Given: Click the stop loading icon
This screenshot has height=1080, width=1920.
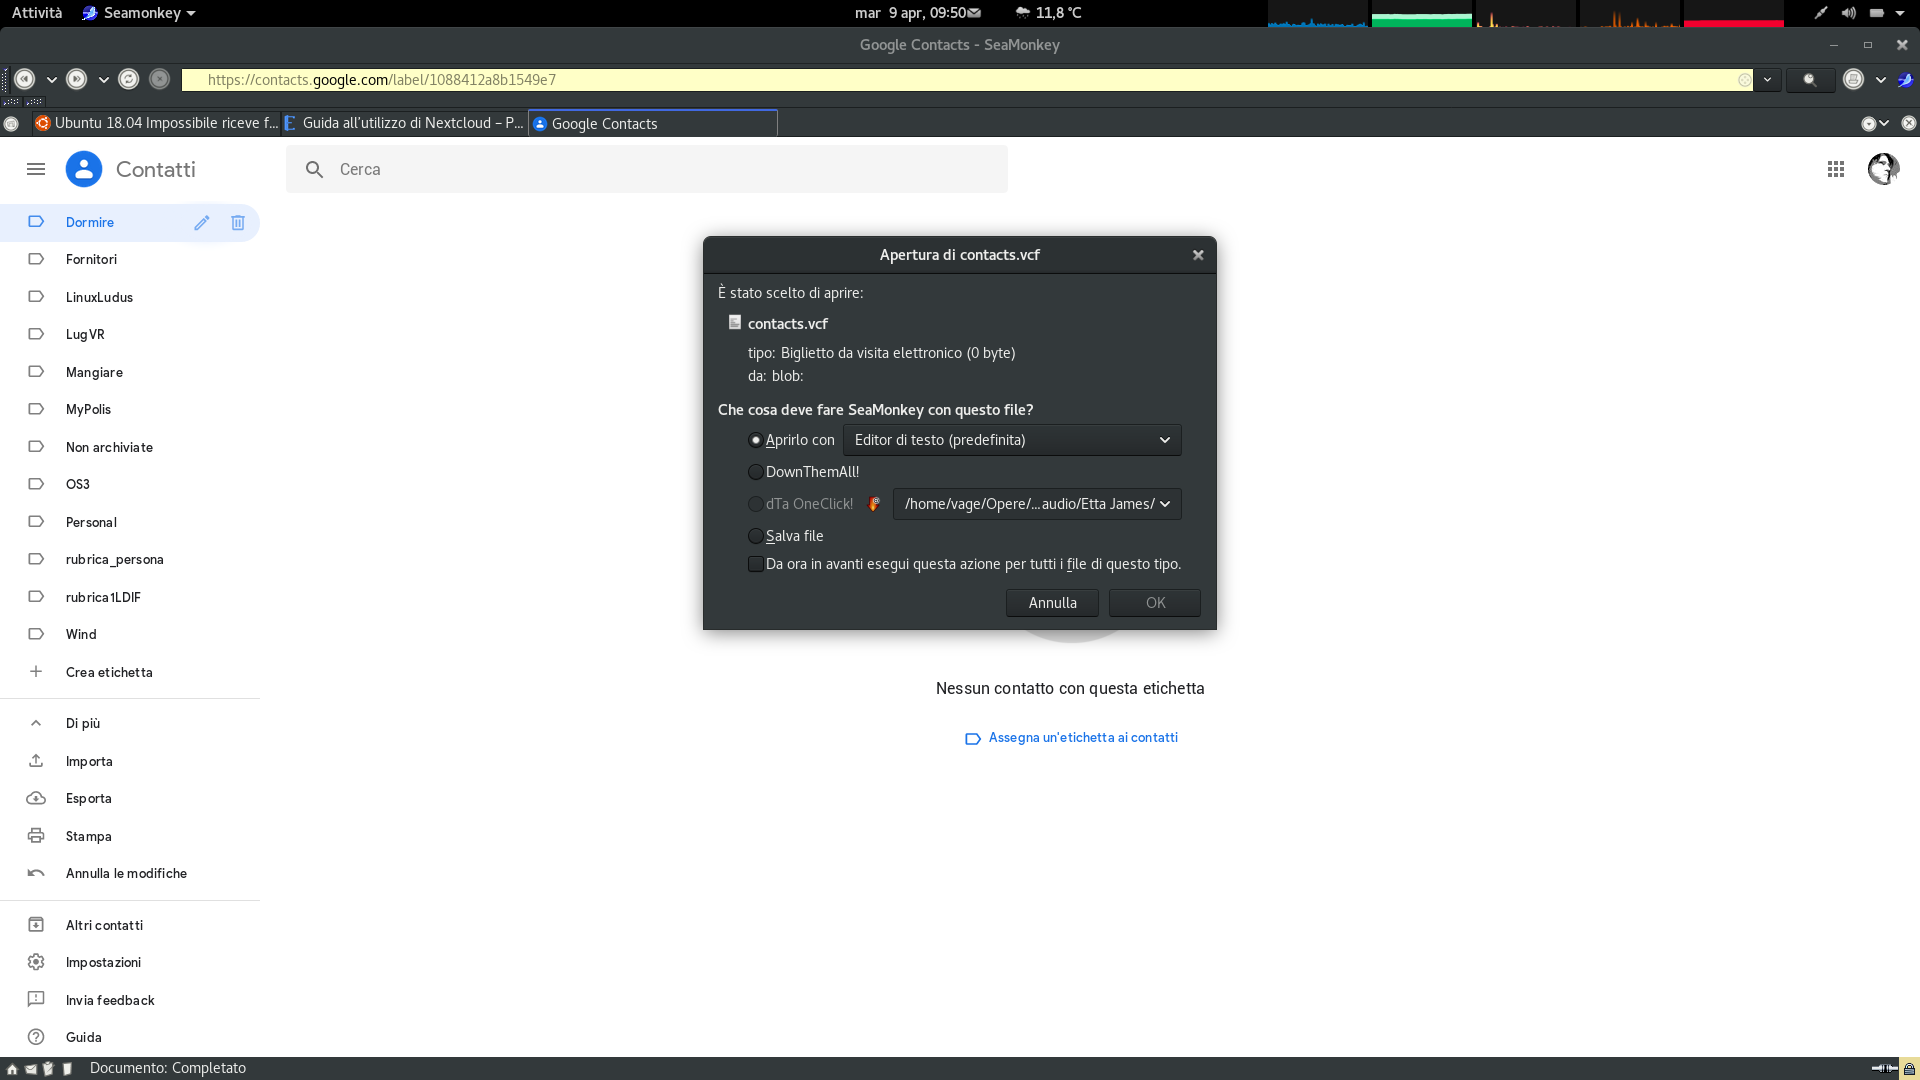Looking at the screenshot, I should pos(159,79).
